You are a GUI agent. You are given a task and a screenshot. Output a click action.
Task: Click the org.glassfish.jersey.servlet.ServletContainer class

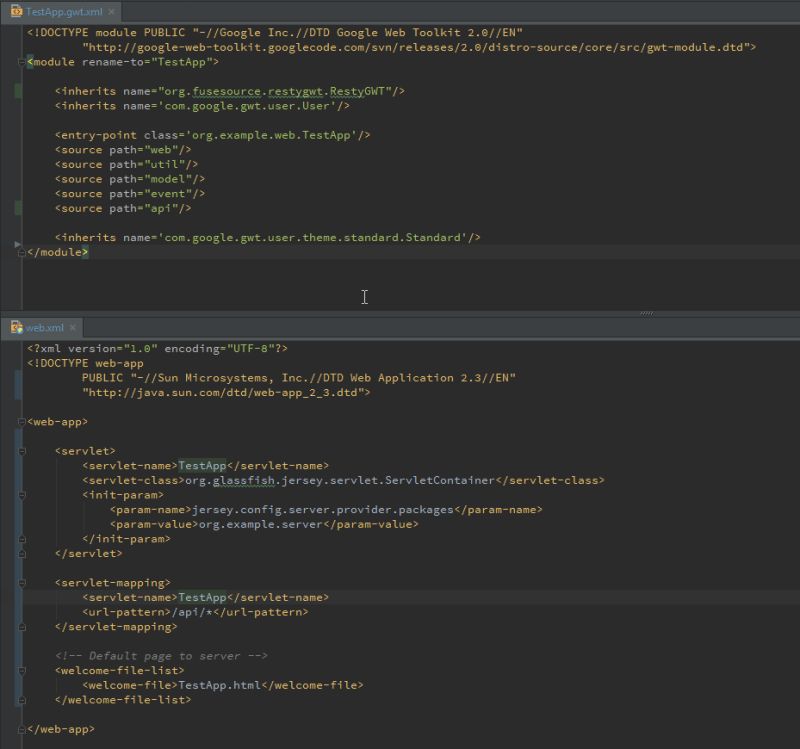coord(340,481)
